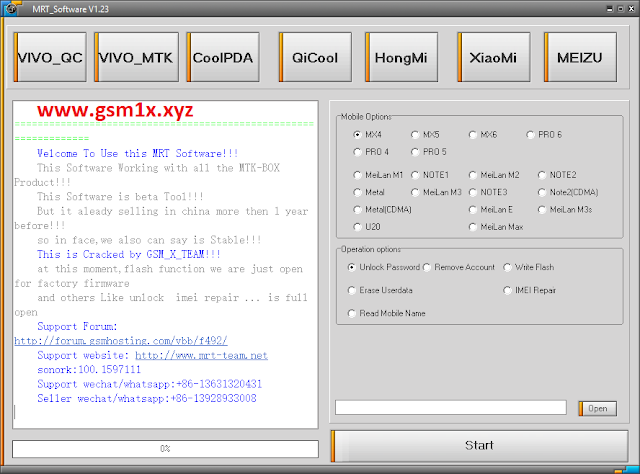
Task: Select the MEIZU brand tab
Action: pyautogui.click(x=580, y=57)
